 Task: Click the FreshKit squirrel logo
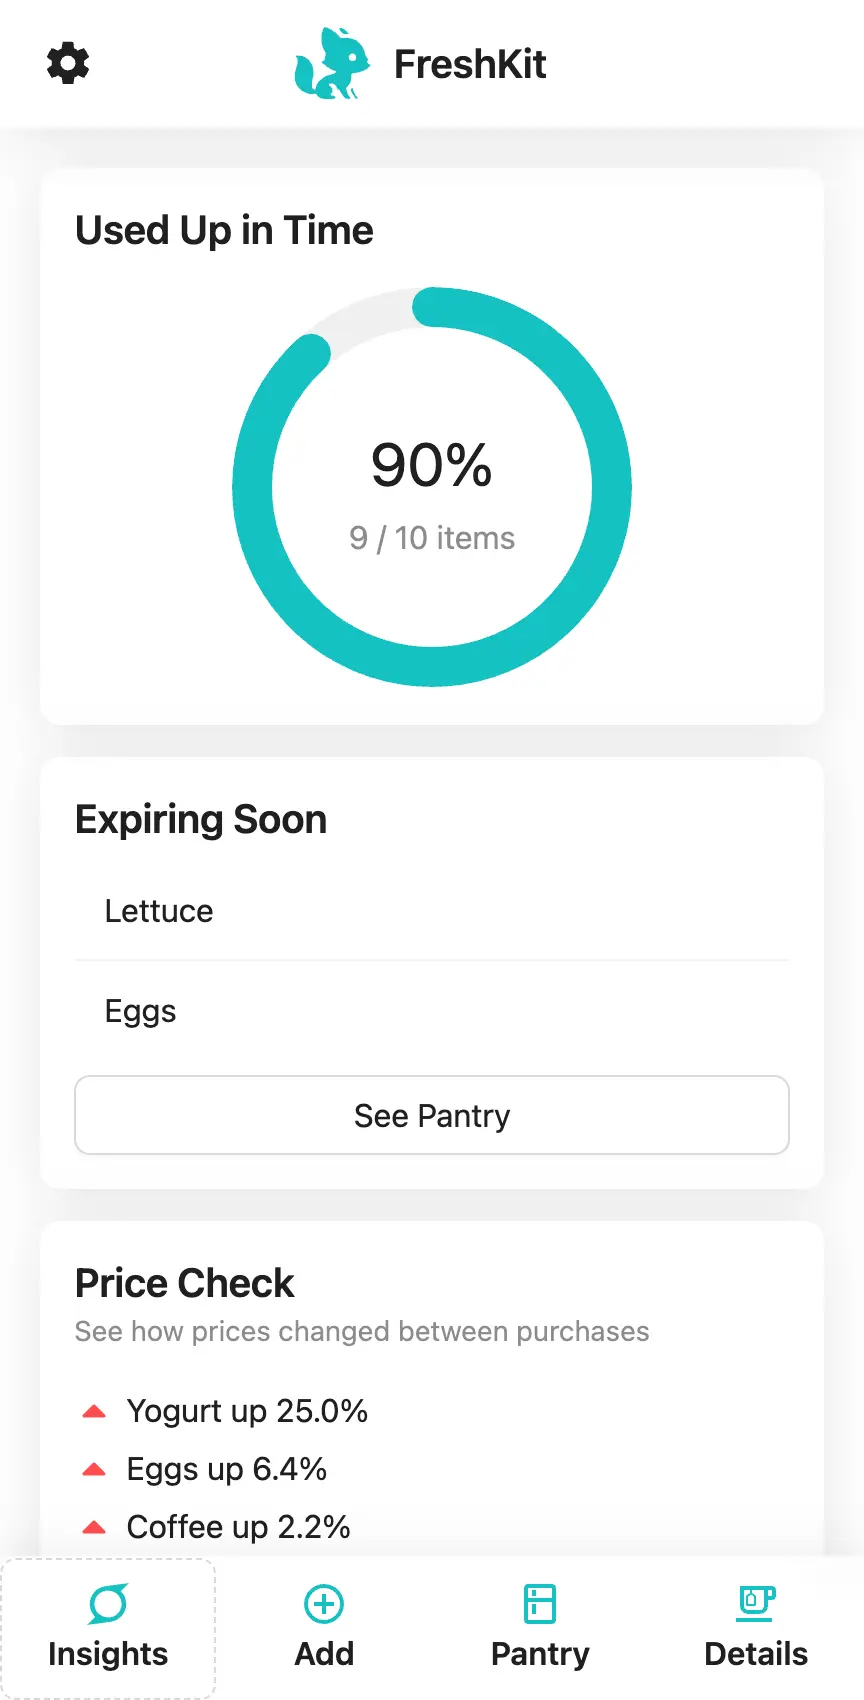pos(332,63)
